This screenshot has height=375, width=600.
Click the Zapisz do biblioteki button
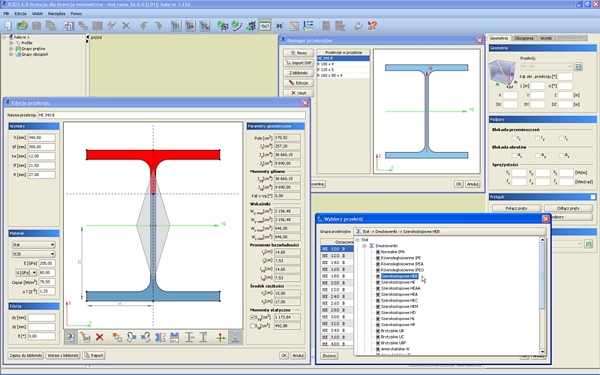coord(26,355)
